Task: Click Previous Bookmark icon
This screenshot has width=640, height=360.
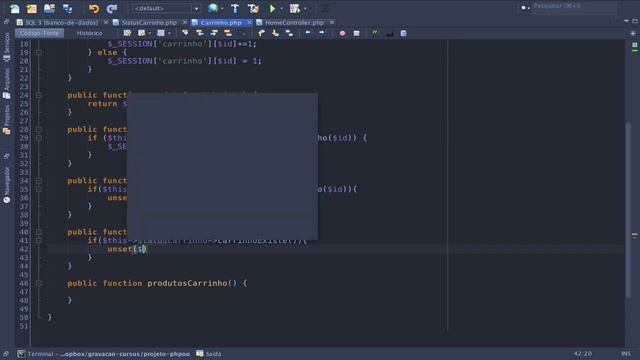Action: point(261,33)
